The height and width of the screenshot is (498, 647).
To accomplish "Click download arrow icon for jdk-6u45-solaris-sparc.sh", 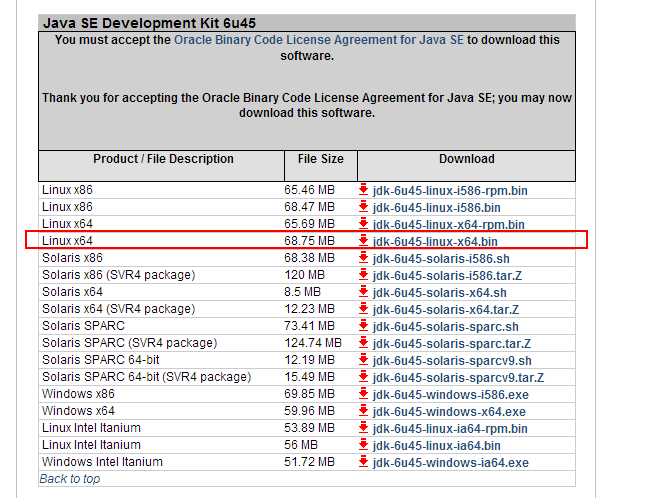I will click(363, 326).
